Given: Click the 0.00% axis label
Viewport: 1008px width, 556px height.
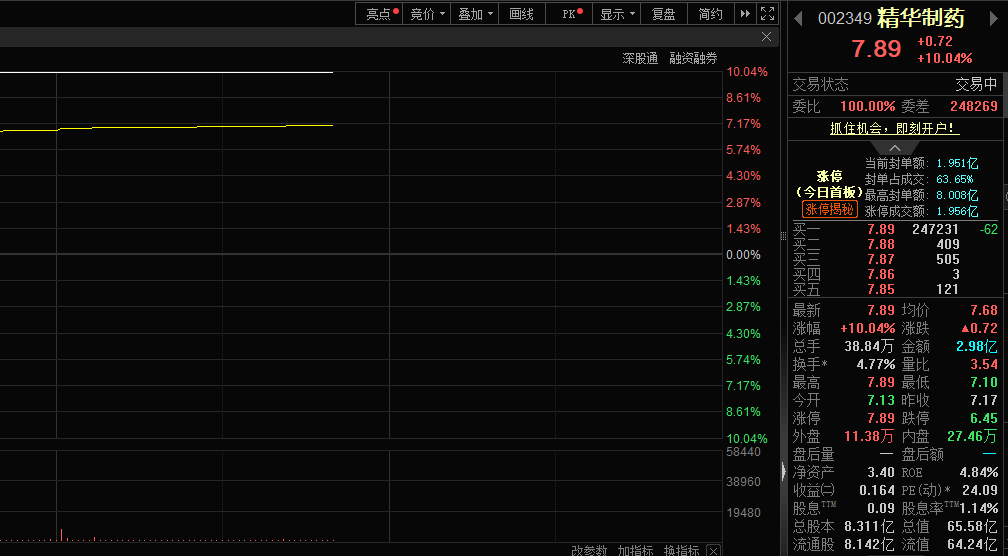Looking at the screenshot, I should tap(743, 255).
